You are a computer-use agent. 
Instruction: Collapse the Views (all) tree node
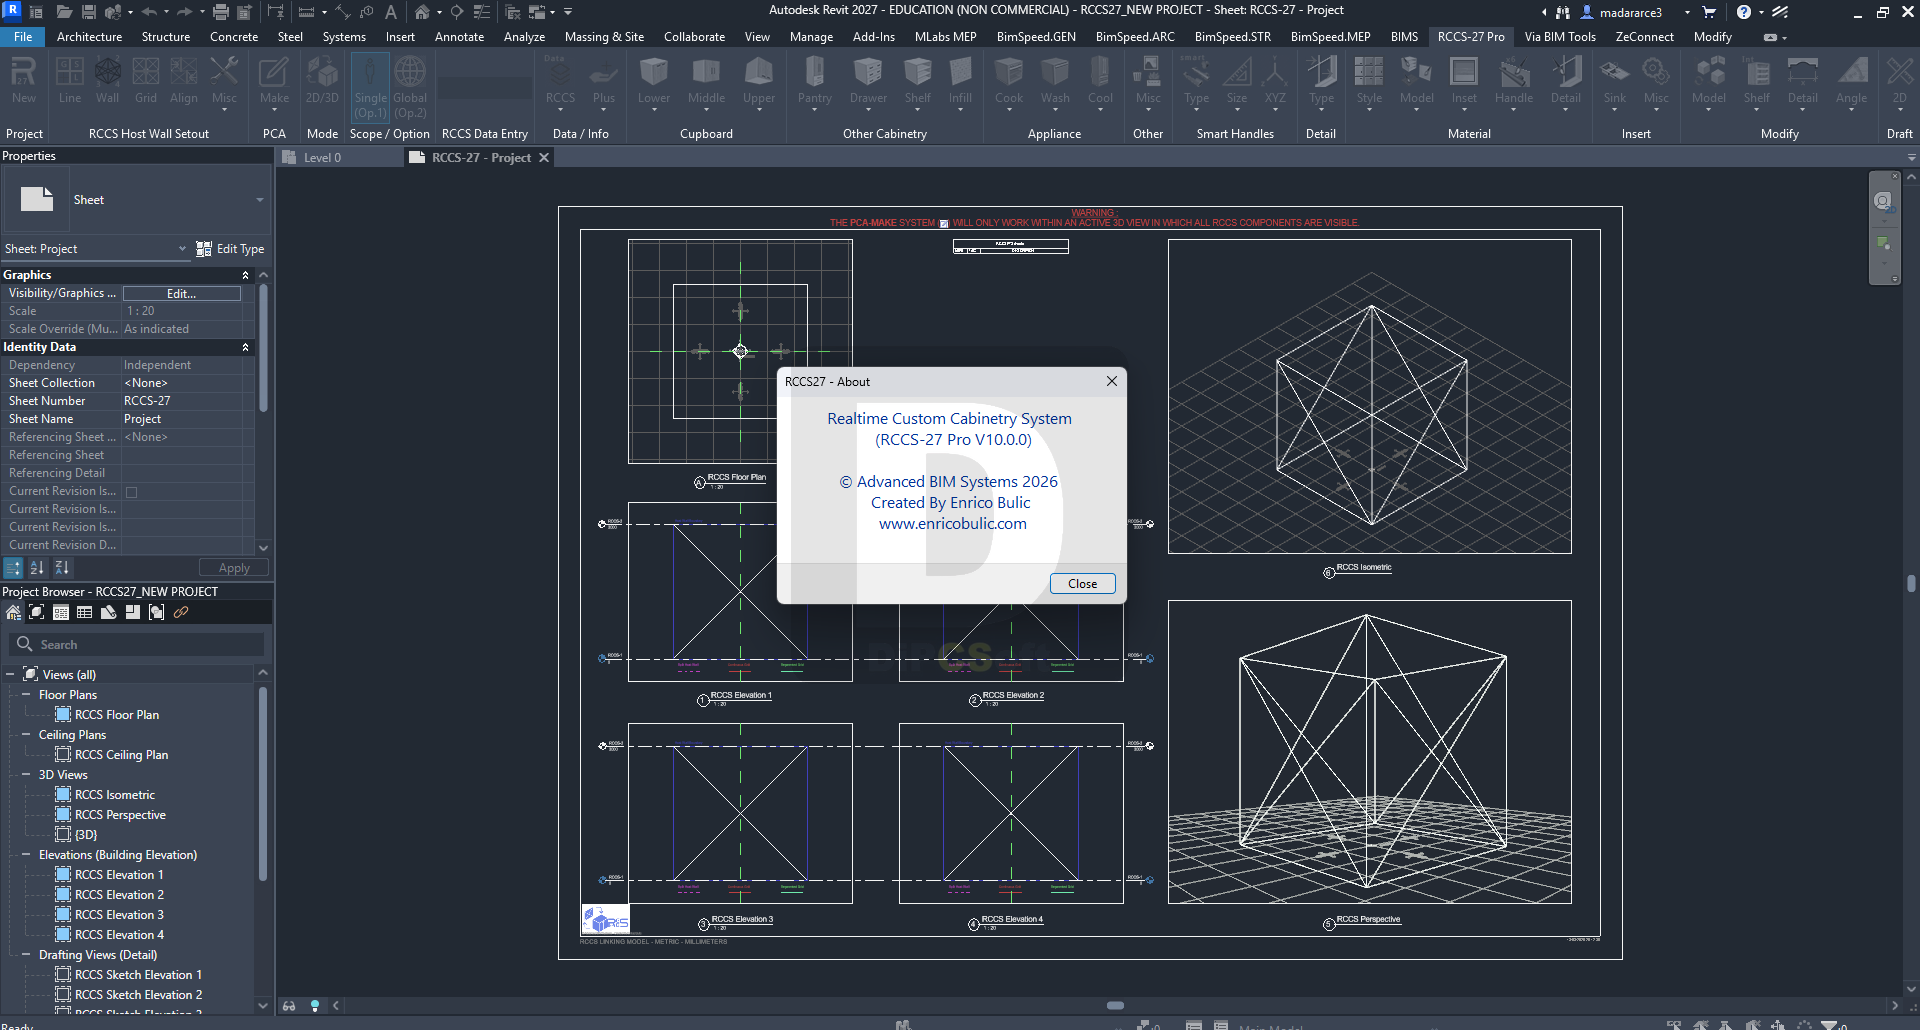[10, 675]
